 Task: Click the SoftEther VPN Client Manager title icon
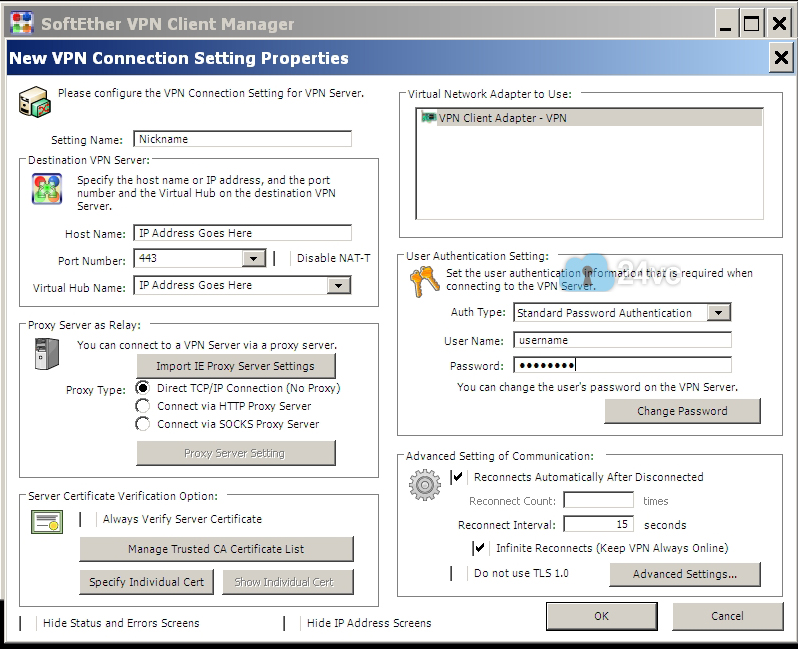pos(22,23)
